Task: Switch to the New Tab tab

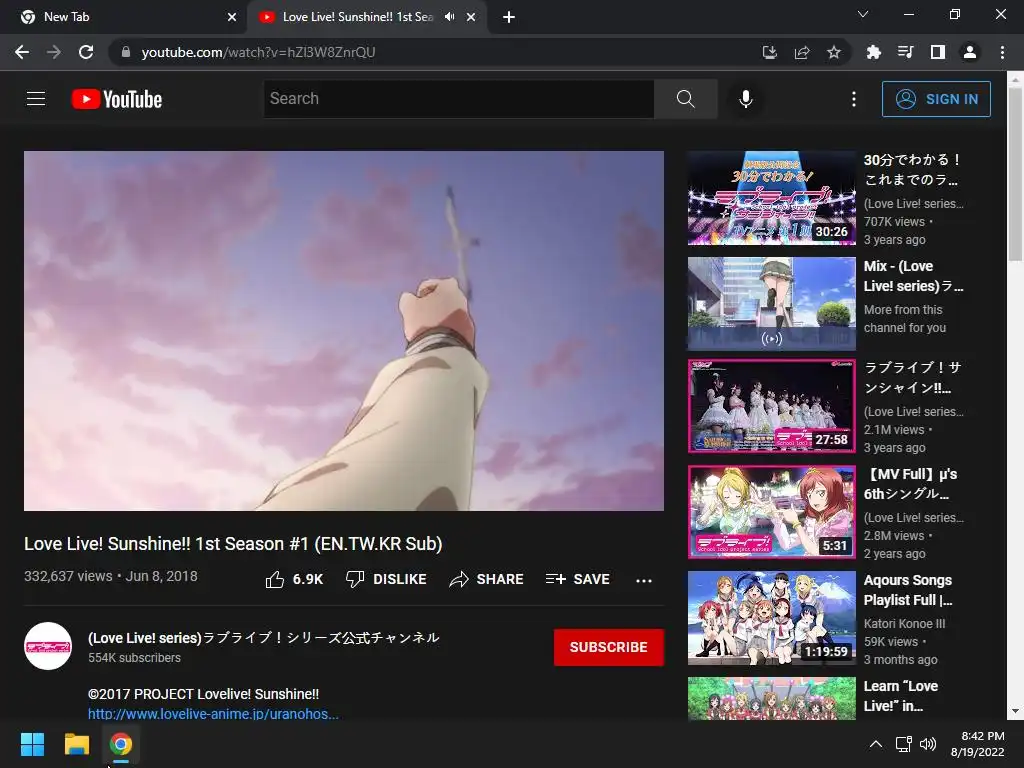Action: pos(123,17)
